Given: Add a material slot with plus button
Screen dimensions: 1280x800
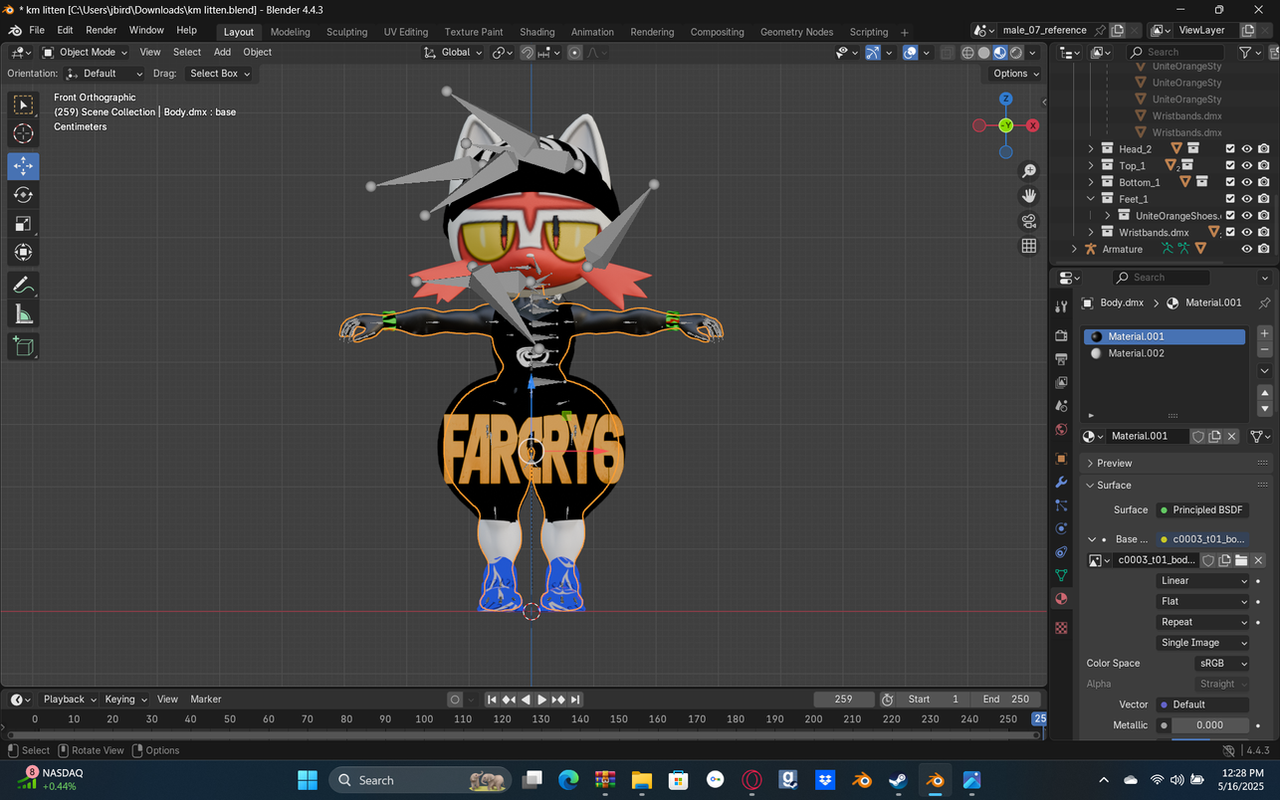Looking at the screenshot, I should pos(1264,333).
